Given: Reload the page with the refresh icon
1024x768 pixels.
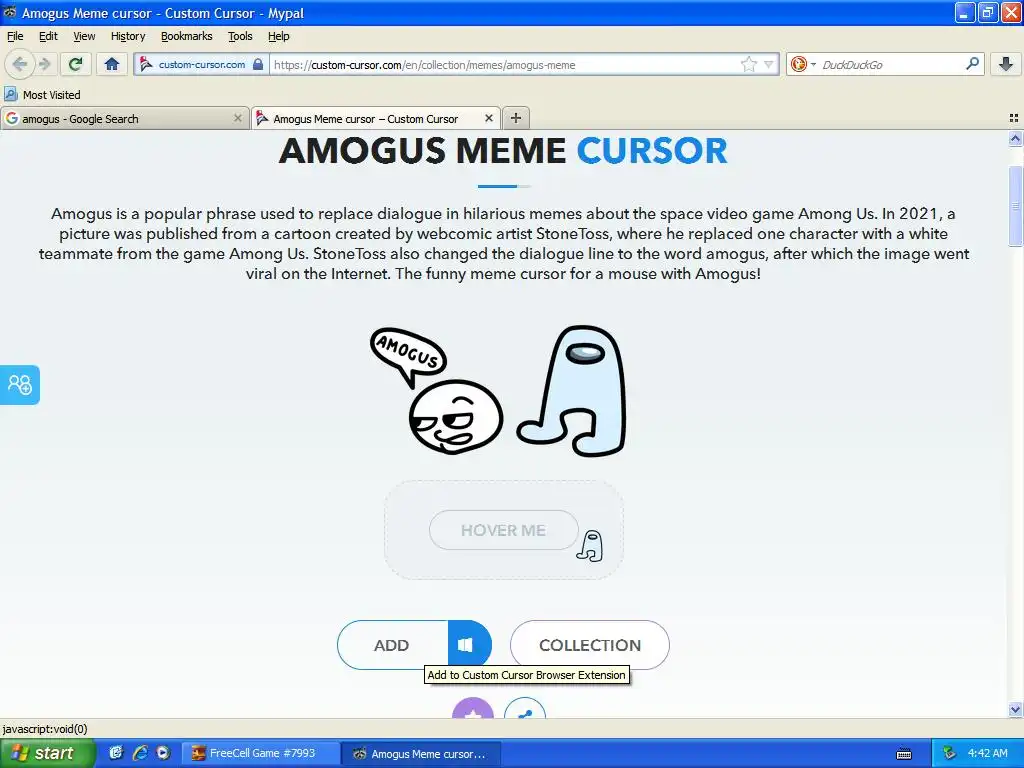Looking at the screenshot, I should [76, 64].
